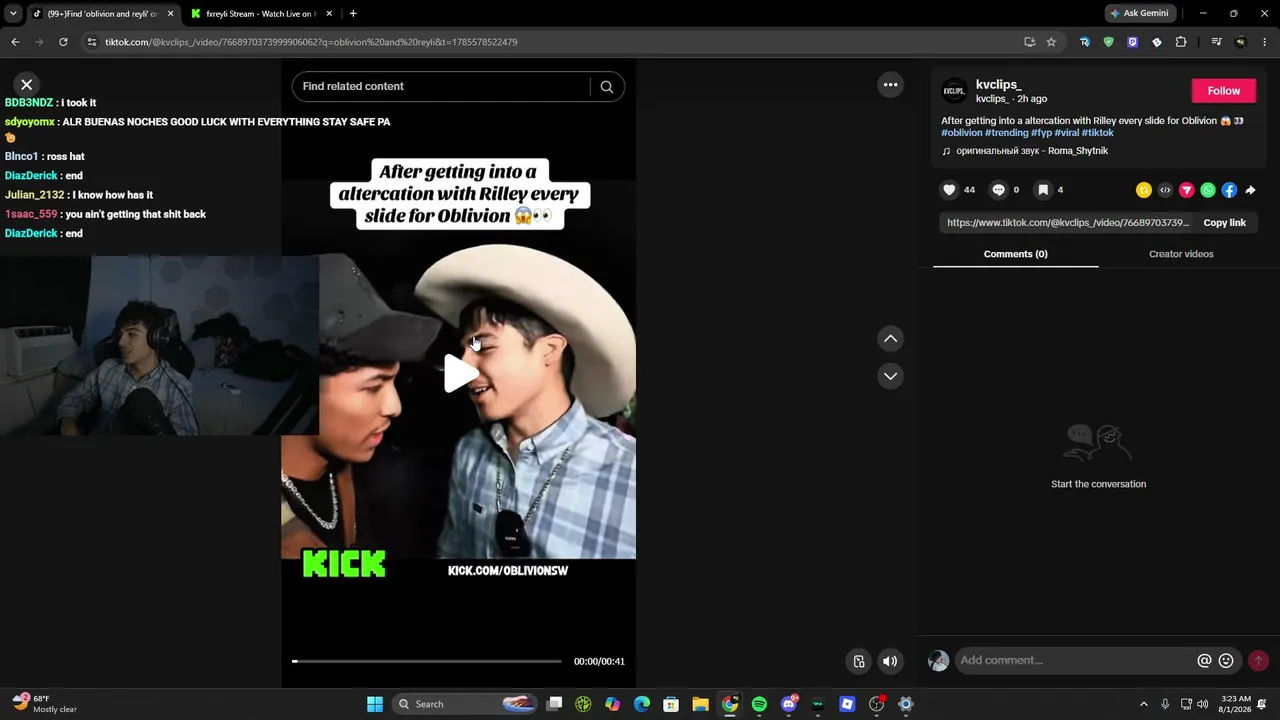Switch to the Creator videos tab

coord(1181,254)
